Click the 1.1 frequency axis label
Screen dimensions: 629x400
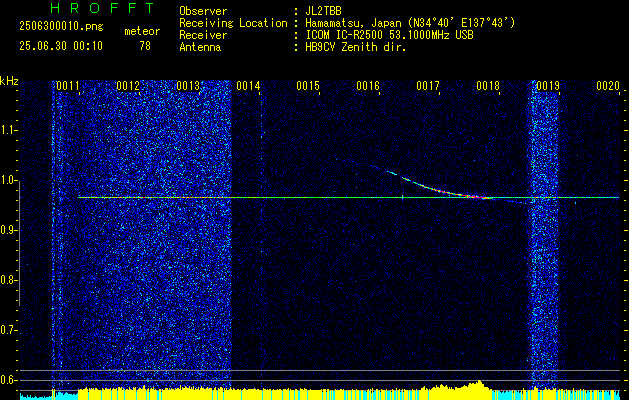point(8,130)
